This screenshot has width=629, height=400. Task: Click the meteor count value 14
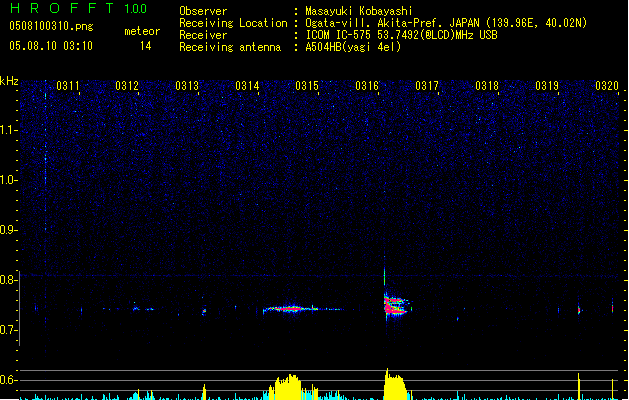[145, 46]
